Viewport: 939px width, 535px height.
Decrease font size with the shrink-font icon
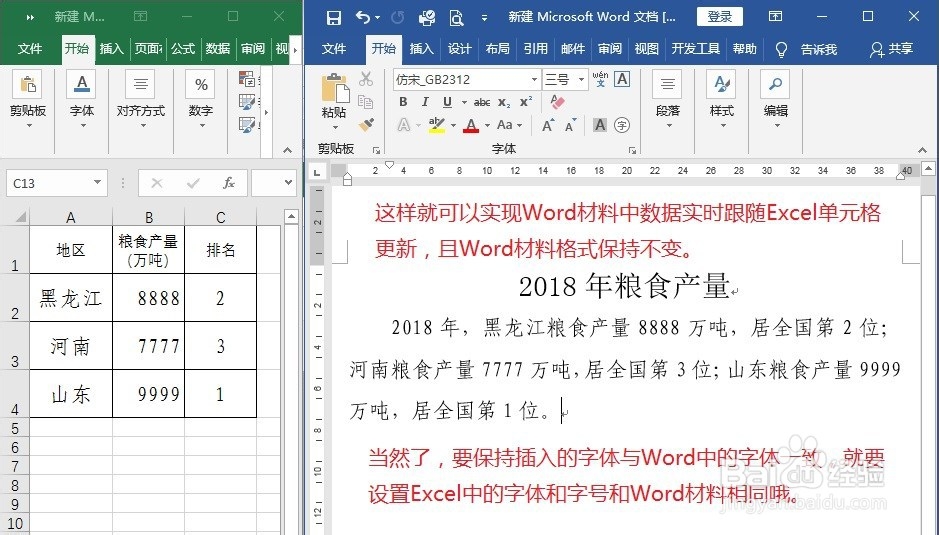[570, 125]
